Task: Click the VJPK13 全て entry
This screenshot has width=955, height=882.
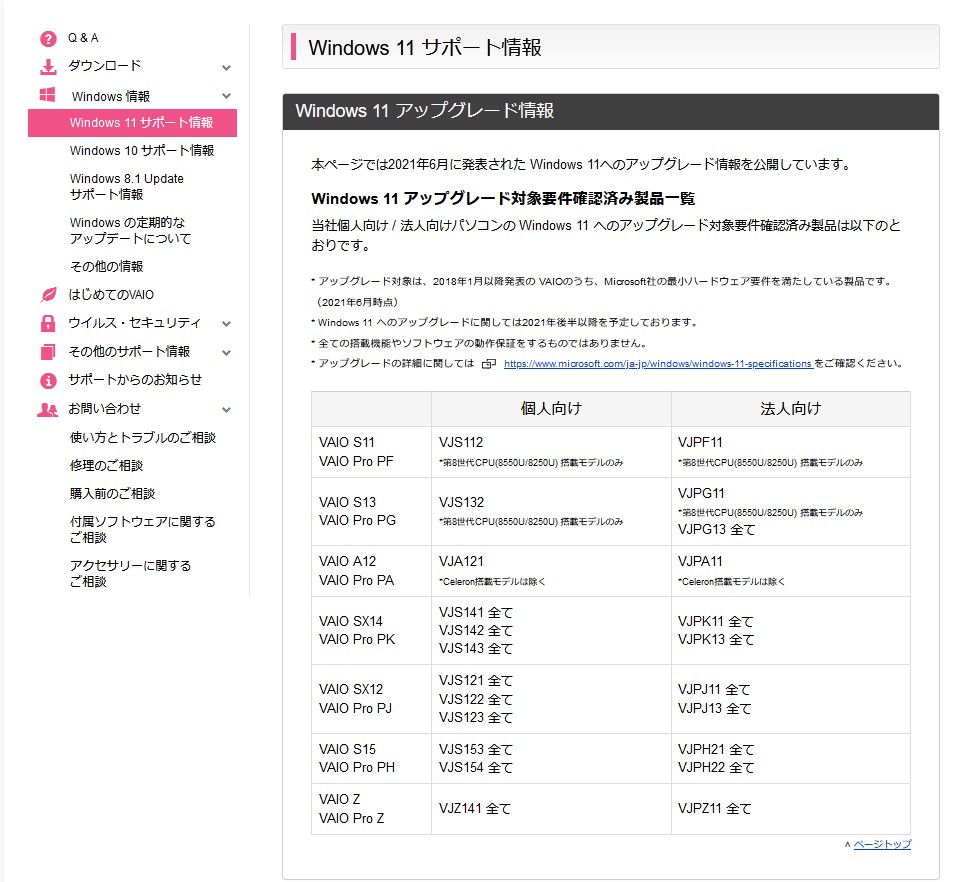Action: [716, 639]
